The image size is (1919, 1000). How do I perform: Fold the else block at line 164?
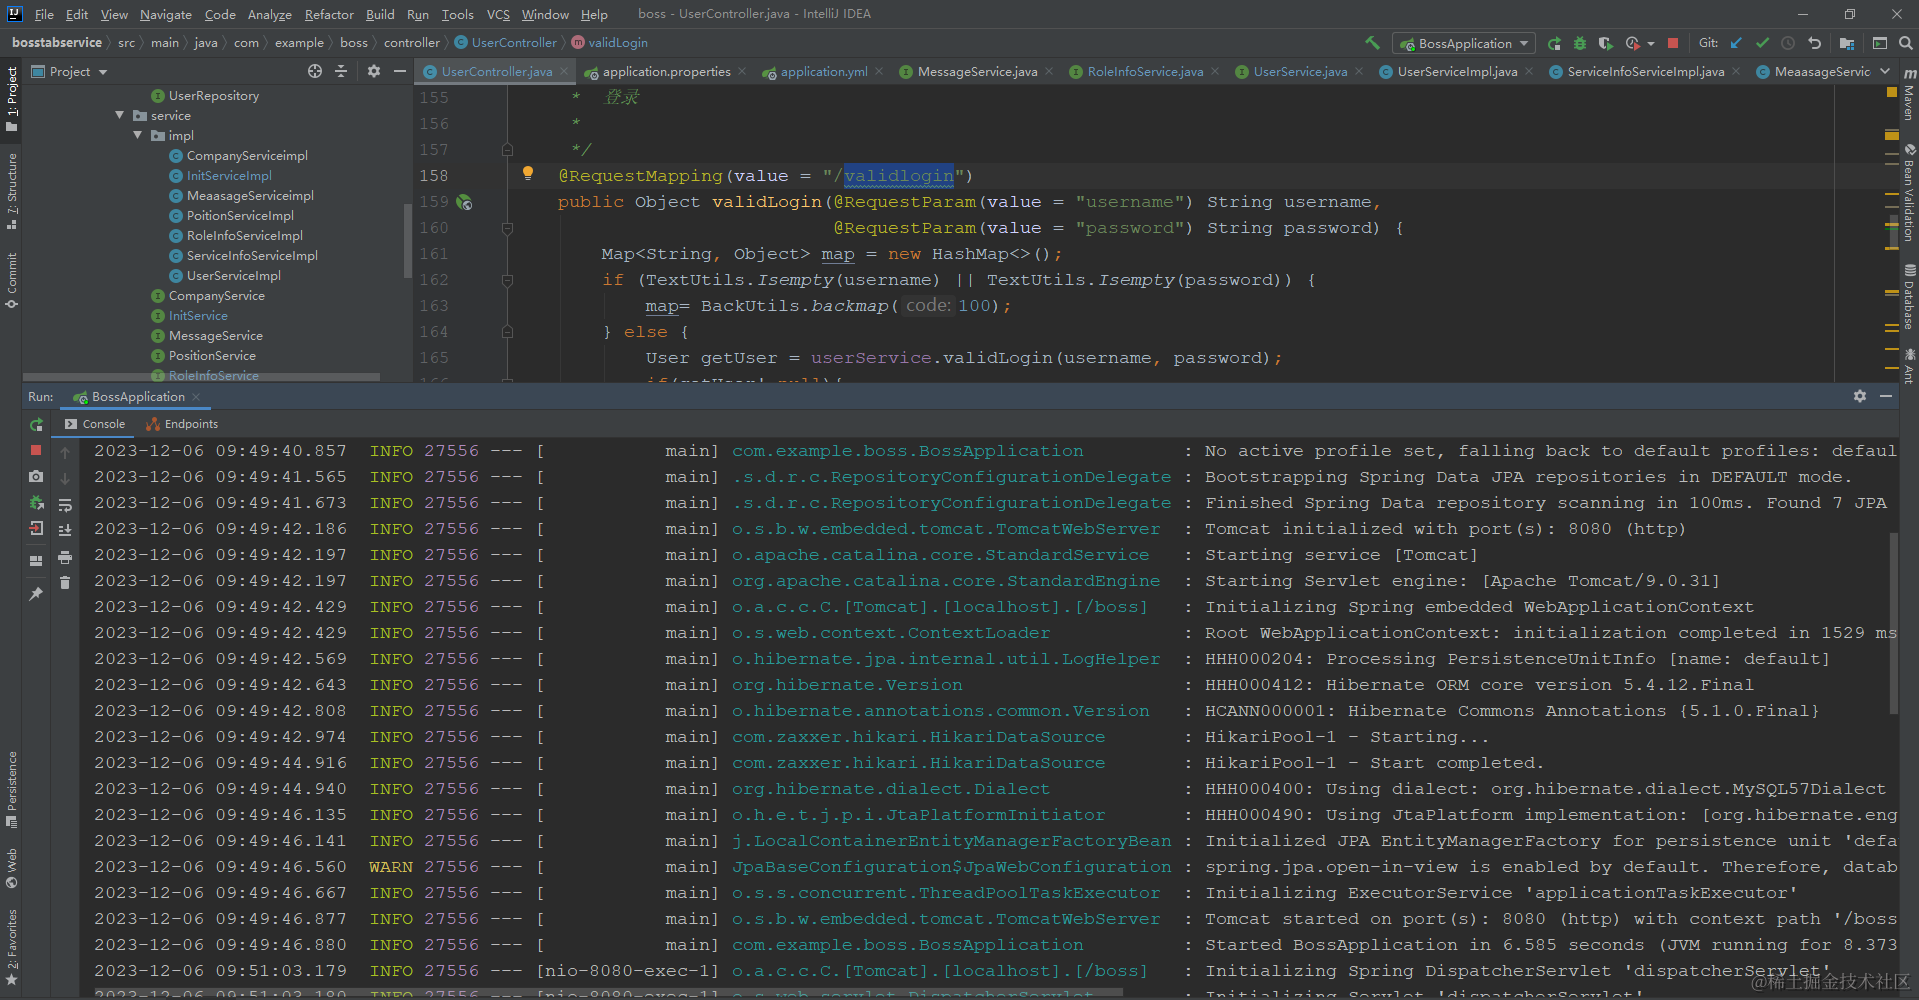click(507, 332)
